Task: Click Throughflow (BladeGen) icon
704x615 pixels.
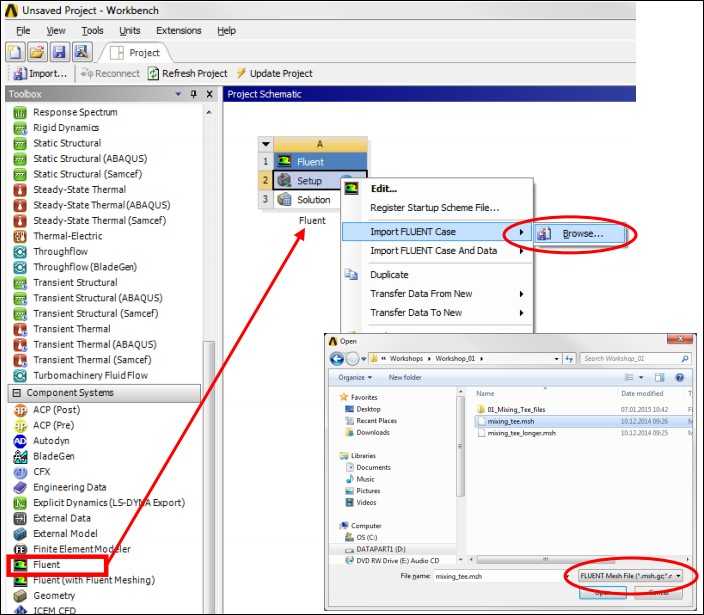Action: 20,267
